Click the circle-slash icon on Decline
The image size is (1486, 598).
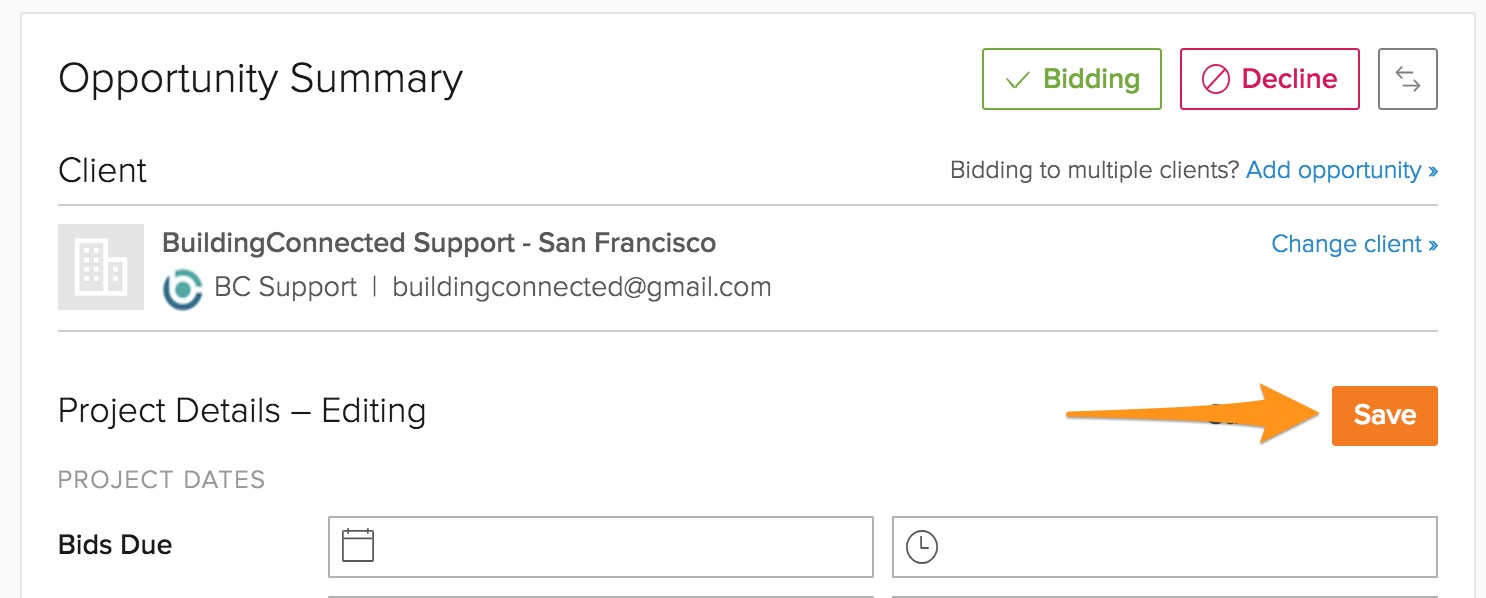tap(1215, 80)
